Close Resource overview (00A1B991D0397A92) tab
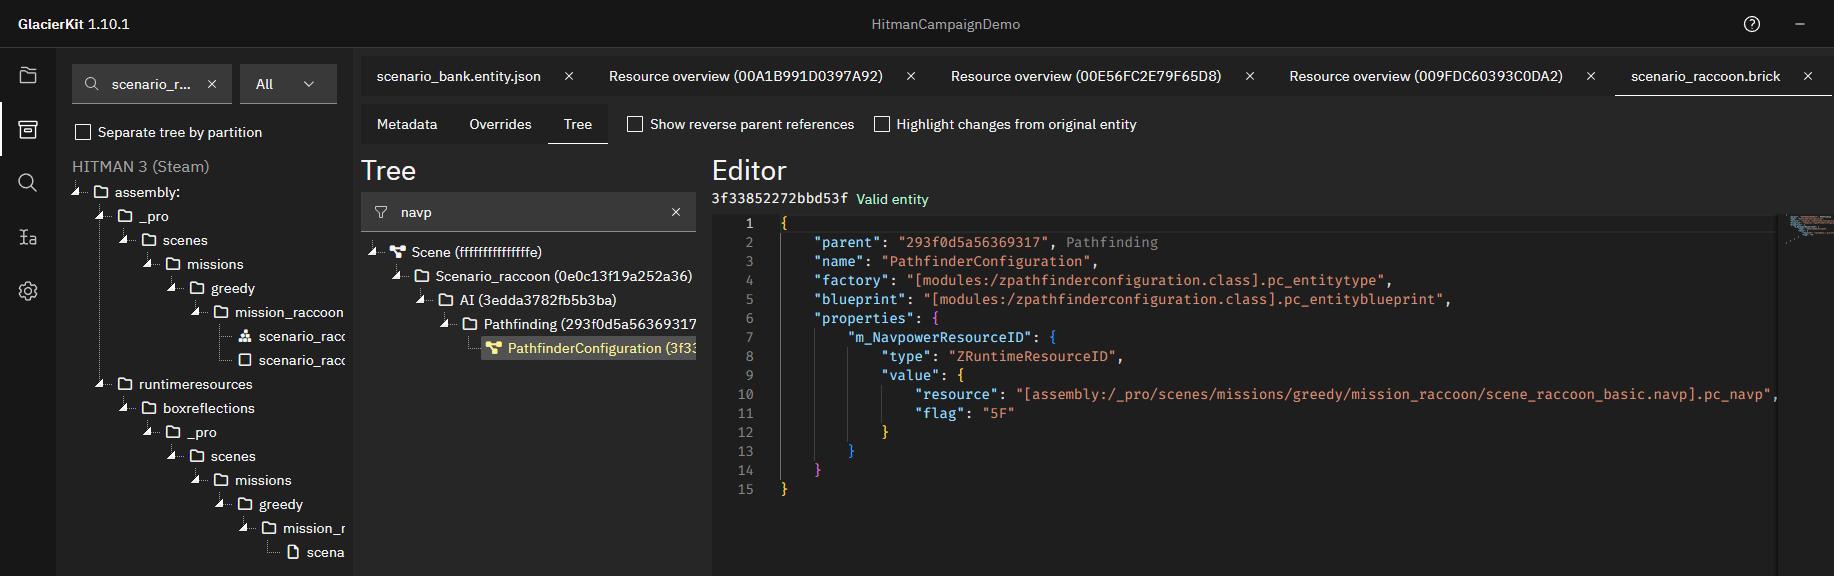The image size is (1834, 576). tap(911, 76)
